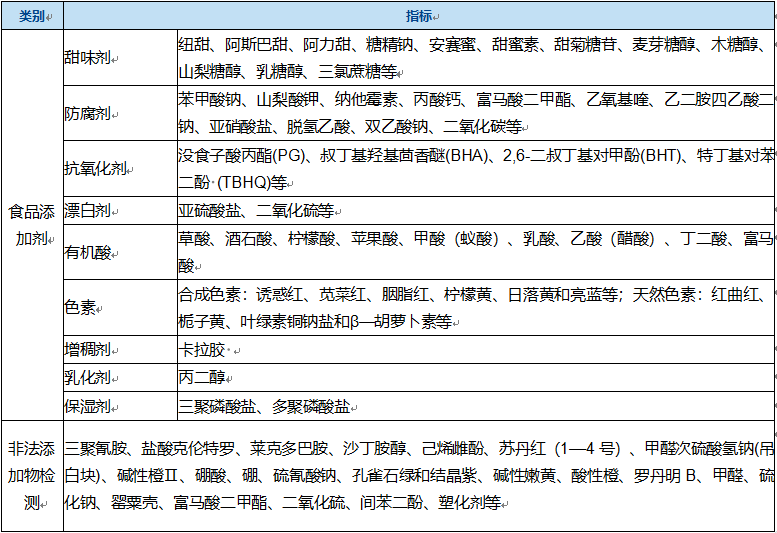Screen dimensions: 777x533
Task: Click the 类别 header cell
Action: coord(30,17)
